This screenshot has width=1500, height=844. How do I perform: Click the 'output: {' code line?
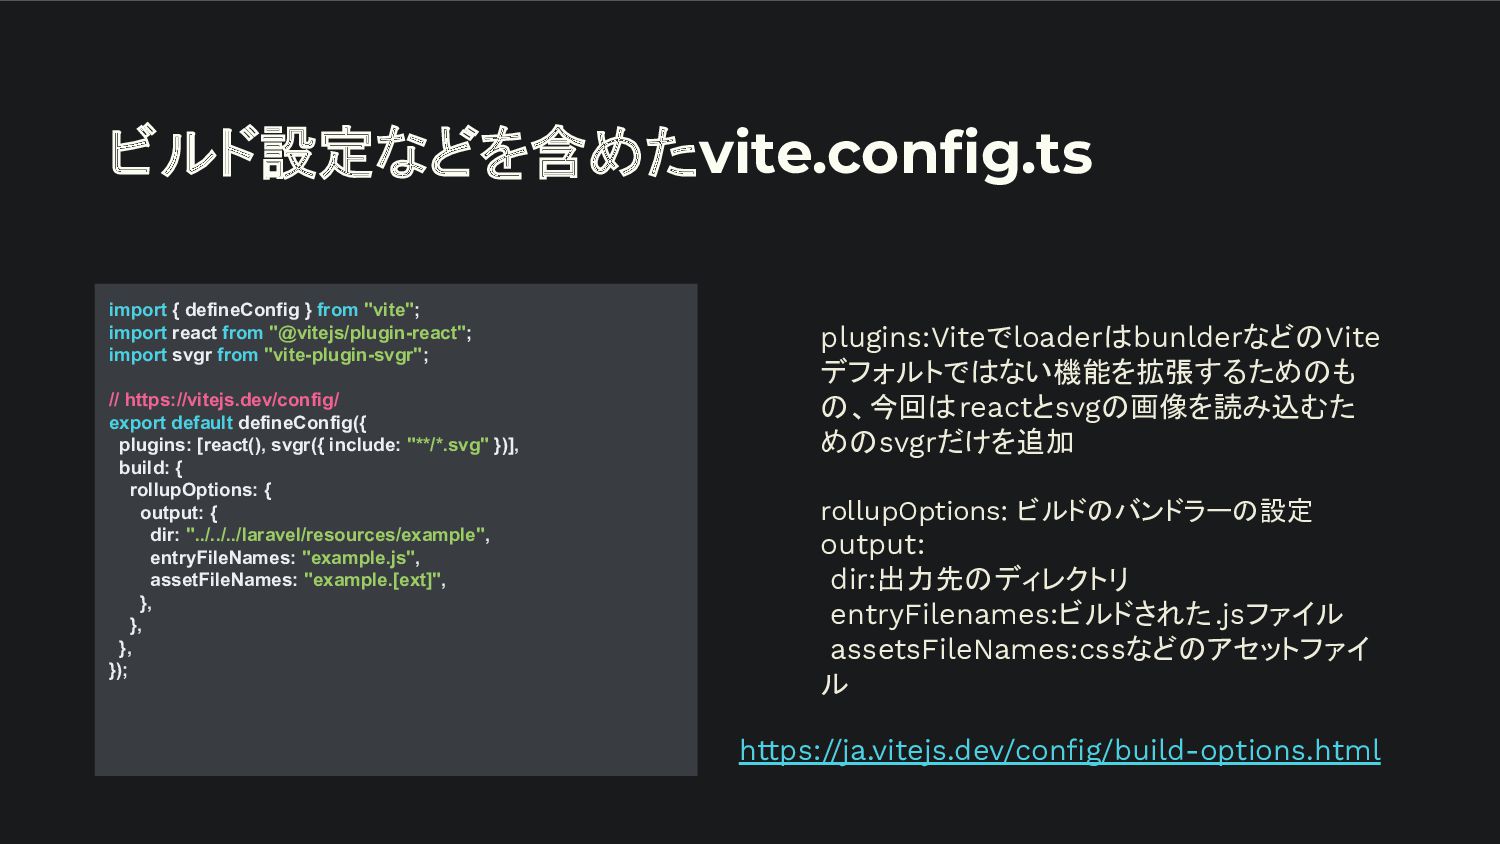pos(179,513)
